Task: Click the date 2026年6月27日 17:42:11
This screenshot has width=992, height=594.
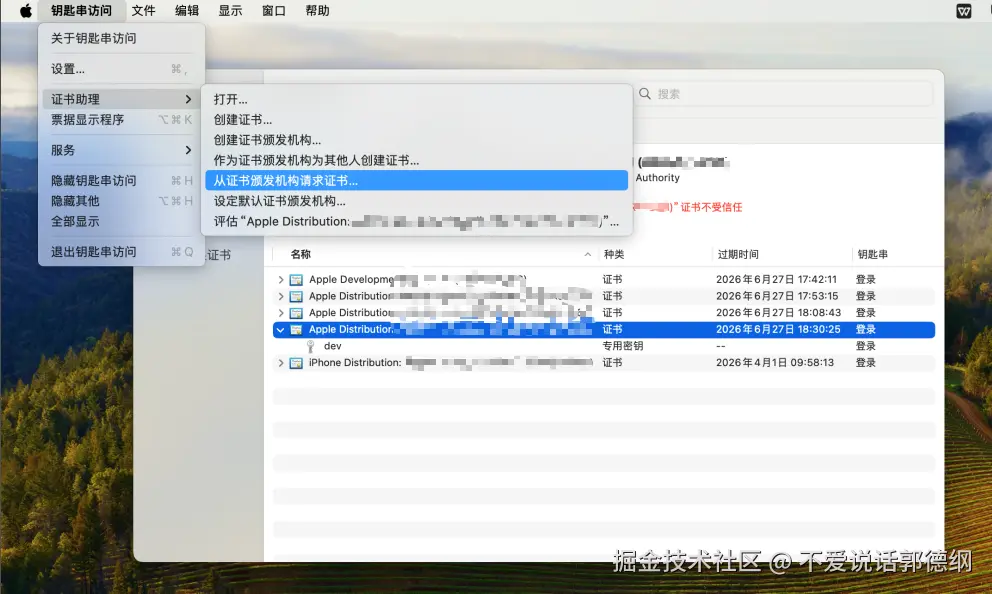Action: (776, 279)
